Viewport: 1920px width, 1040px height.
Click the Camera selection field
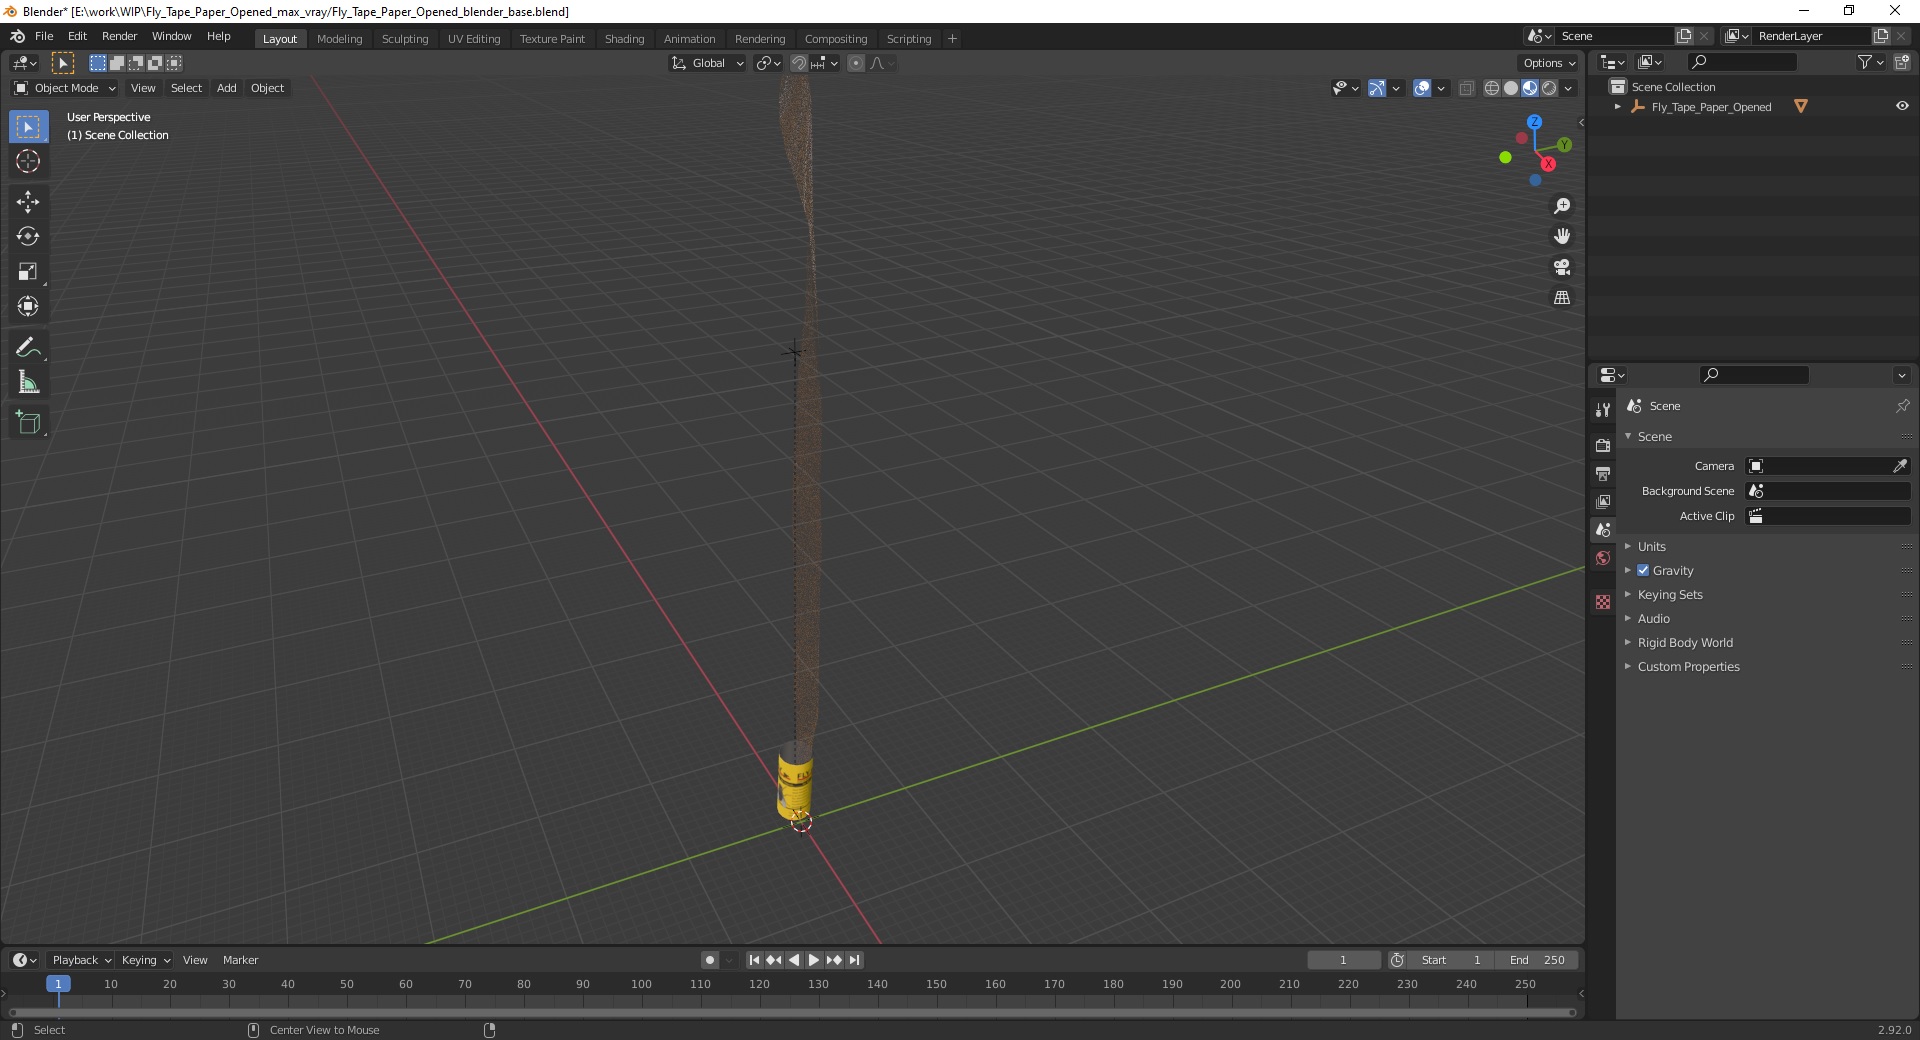coord(1828,466)
